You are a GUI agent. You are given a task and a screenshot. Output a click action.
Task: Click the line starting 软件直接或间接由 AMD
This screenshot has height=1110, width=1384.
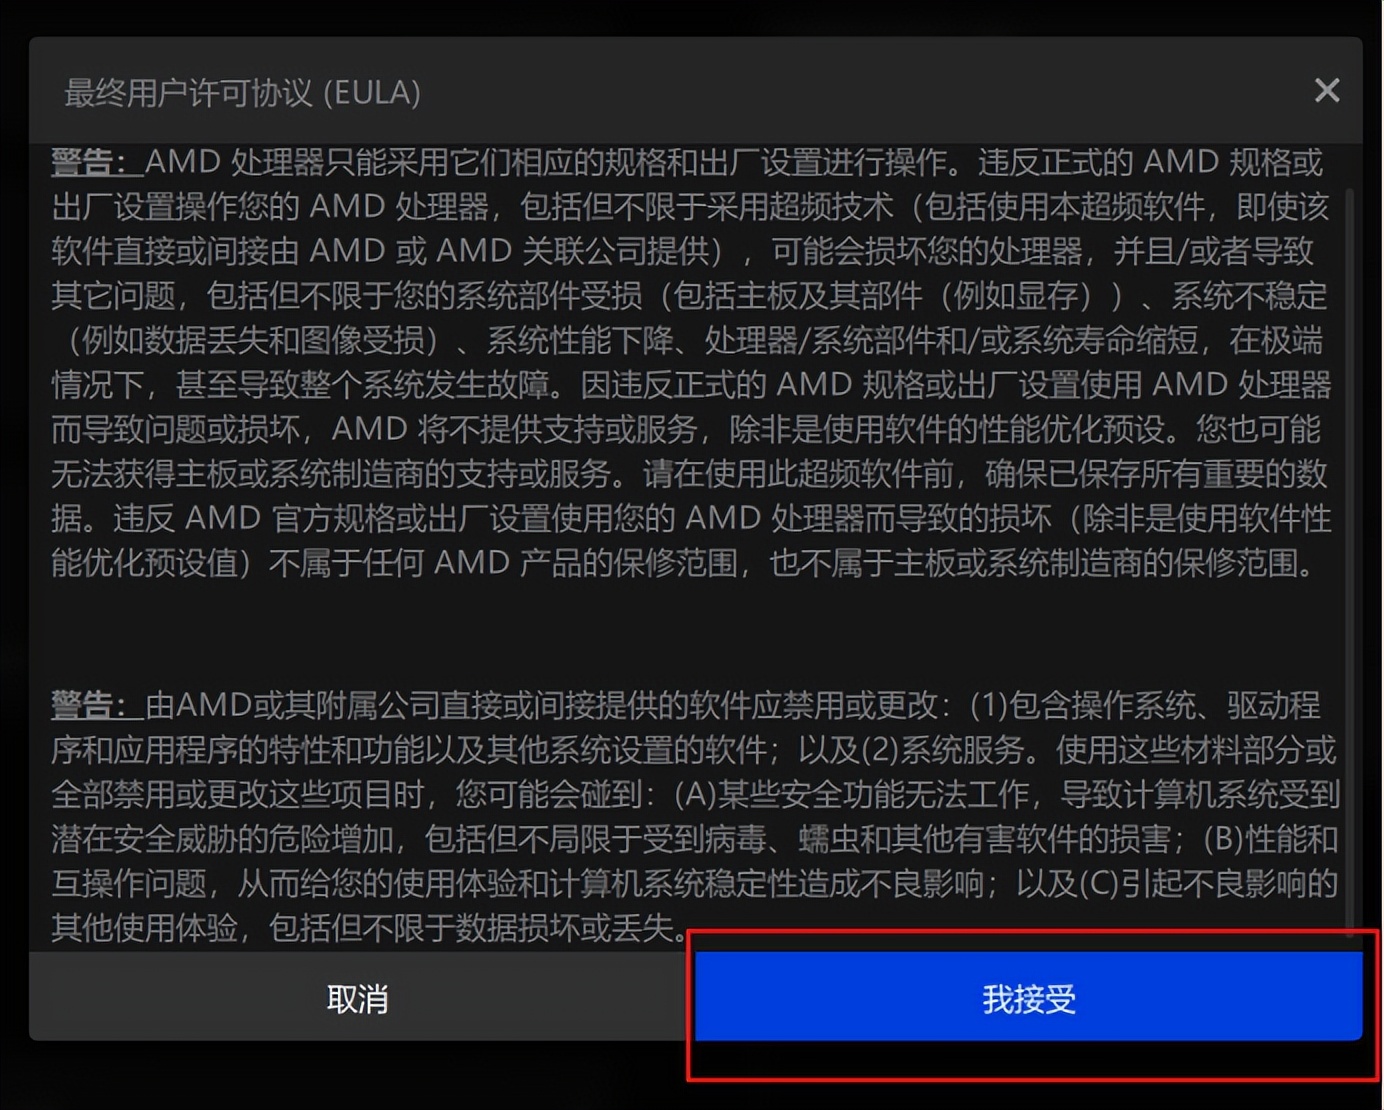(x=682, y=251)
